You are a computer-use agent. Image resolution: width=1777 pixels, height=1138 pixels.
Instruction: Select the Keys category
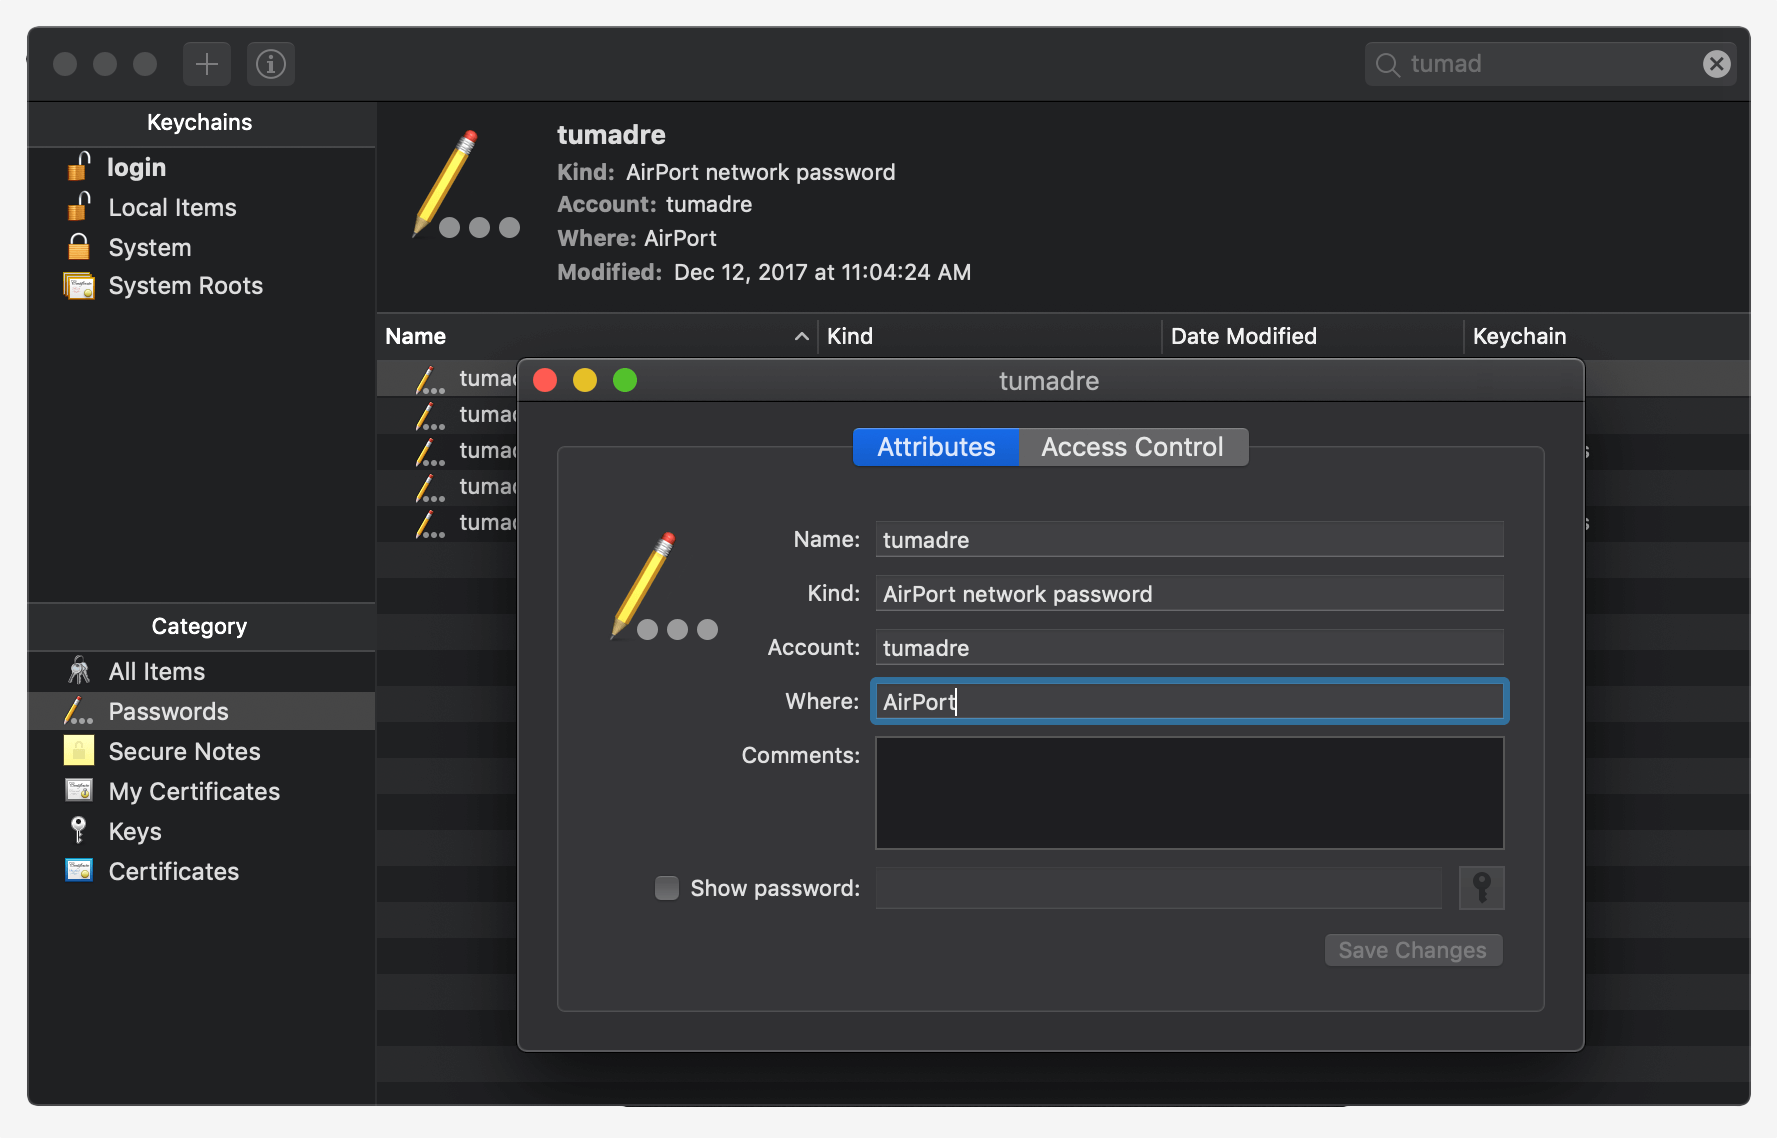coord(134,832)
